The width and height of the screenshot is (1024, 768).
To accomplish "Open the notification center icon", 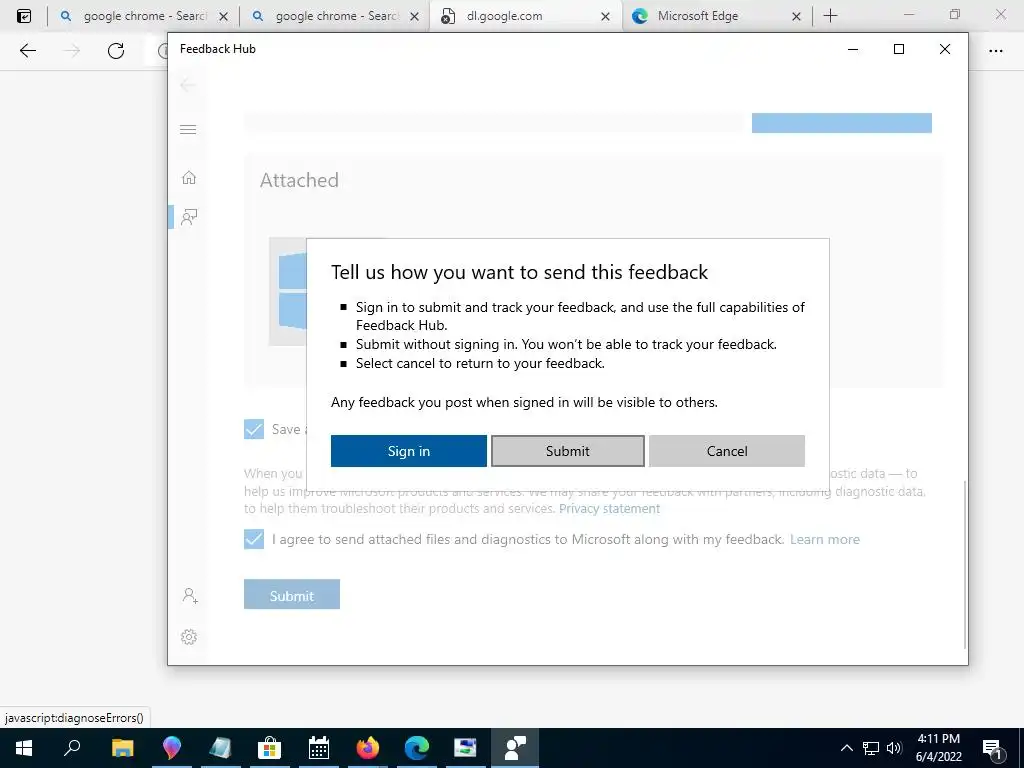I will [x=993, y=748].
